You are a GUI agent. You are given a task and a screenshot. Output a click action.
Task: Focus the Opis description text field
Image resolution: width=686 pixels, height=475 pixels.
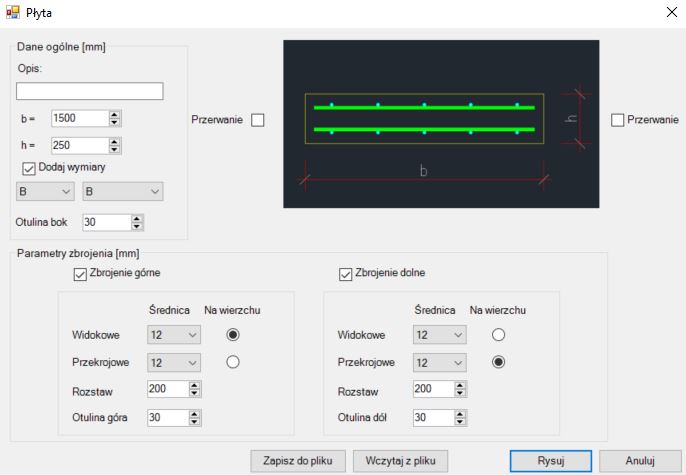pyautogui.click(x=90, y=91)
